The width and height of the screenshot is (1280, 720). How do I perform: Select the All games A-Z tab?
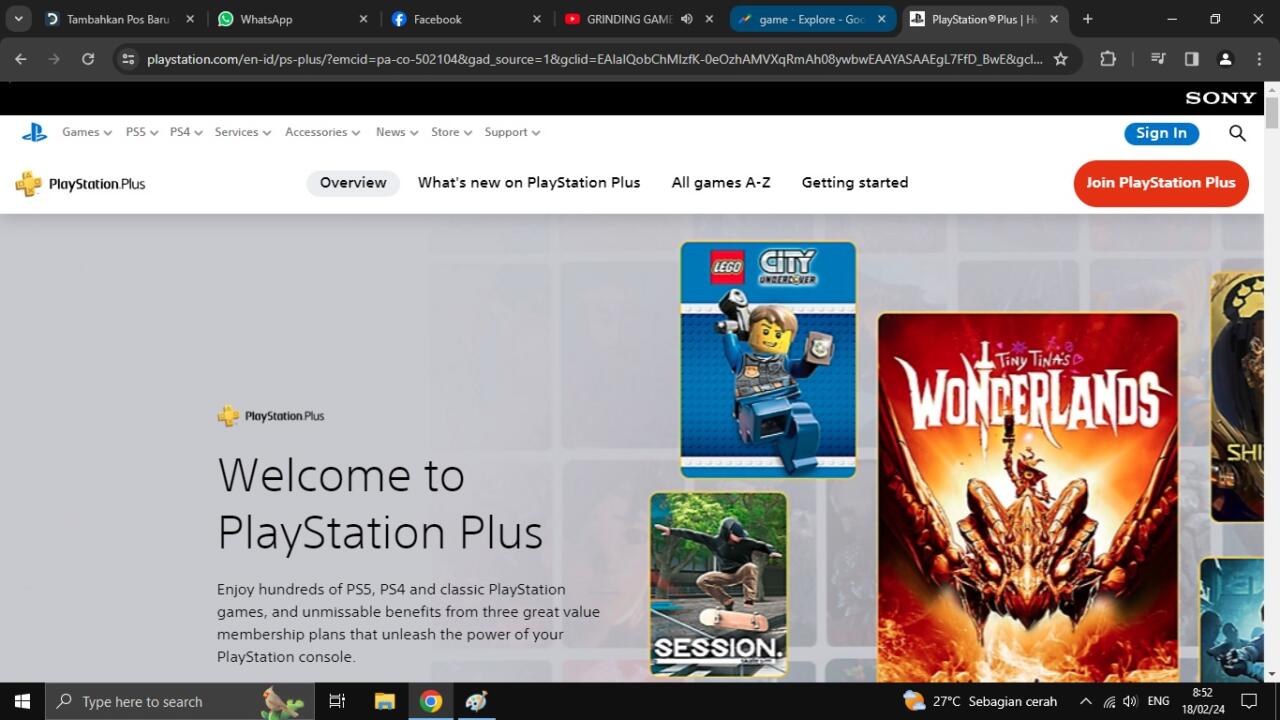pyautogui.click(x=721, y=182)
